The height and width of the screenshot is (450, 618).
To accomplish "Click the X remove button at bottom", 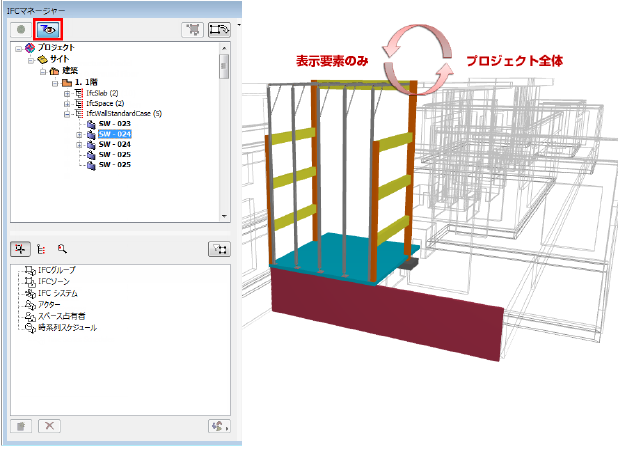I will coord(49,426).
